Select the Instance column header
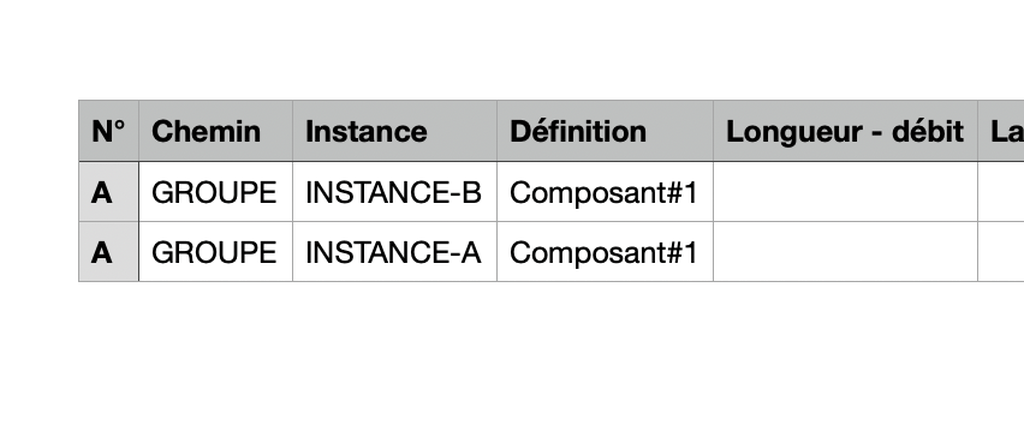This screenshot has width=1024, height=437. click(394, 131)
